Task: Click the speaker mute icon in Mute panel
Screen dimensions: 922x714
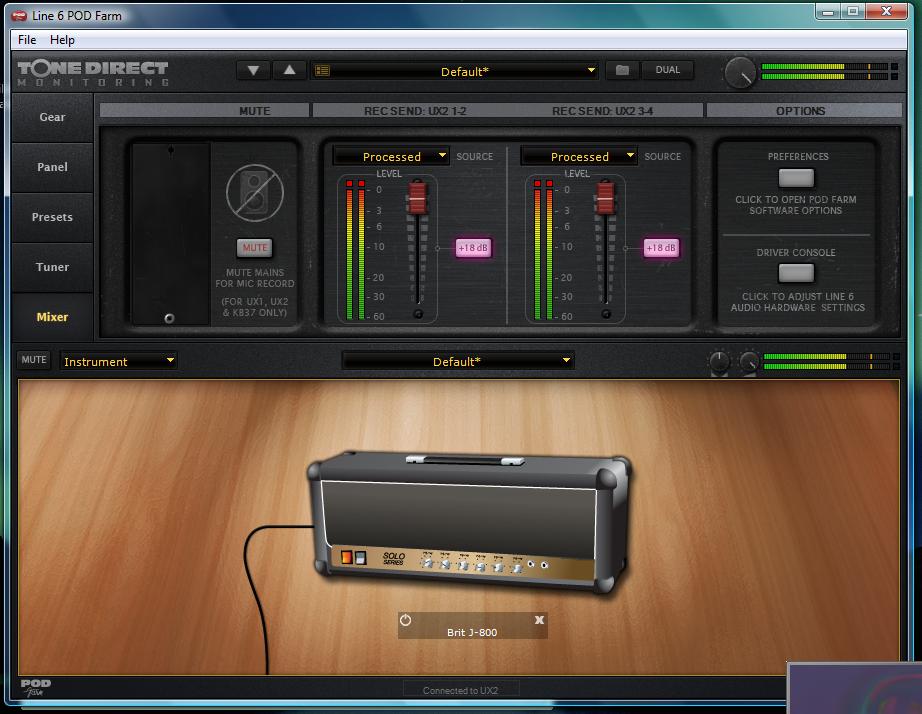Action: (255, 193)
